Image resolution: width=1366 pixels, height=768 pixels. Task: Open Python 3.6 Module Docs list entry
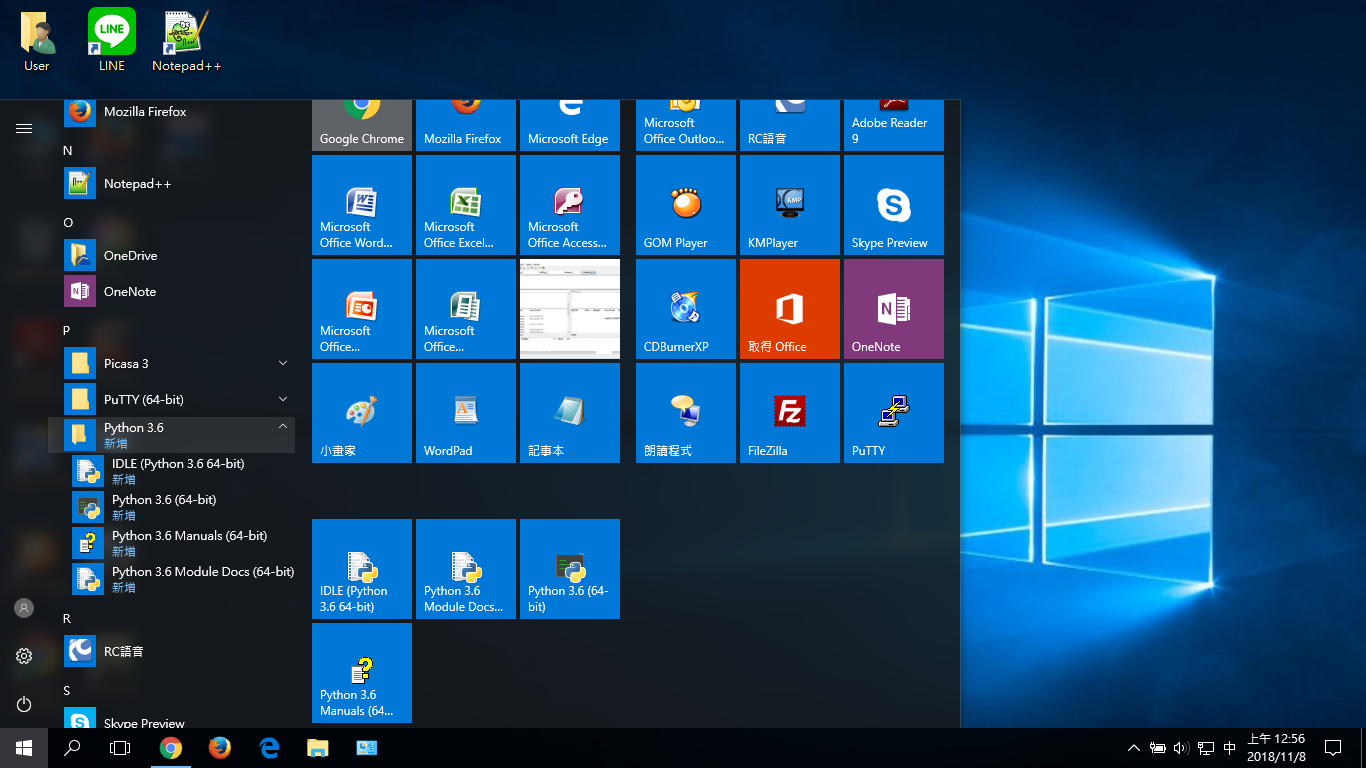pos(172,579)
